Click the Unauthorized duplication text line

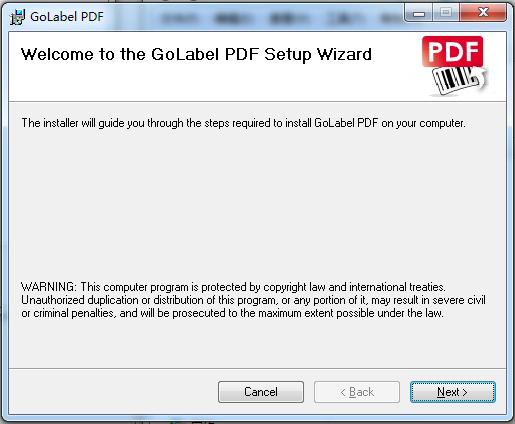(x=253, y=300)
